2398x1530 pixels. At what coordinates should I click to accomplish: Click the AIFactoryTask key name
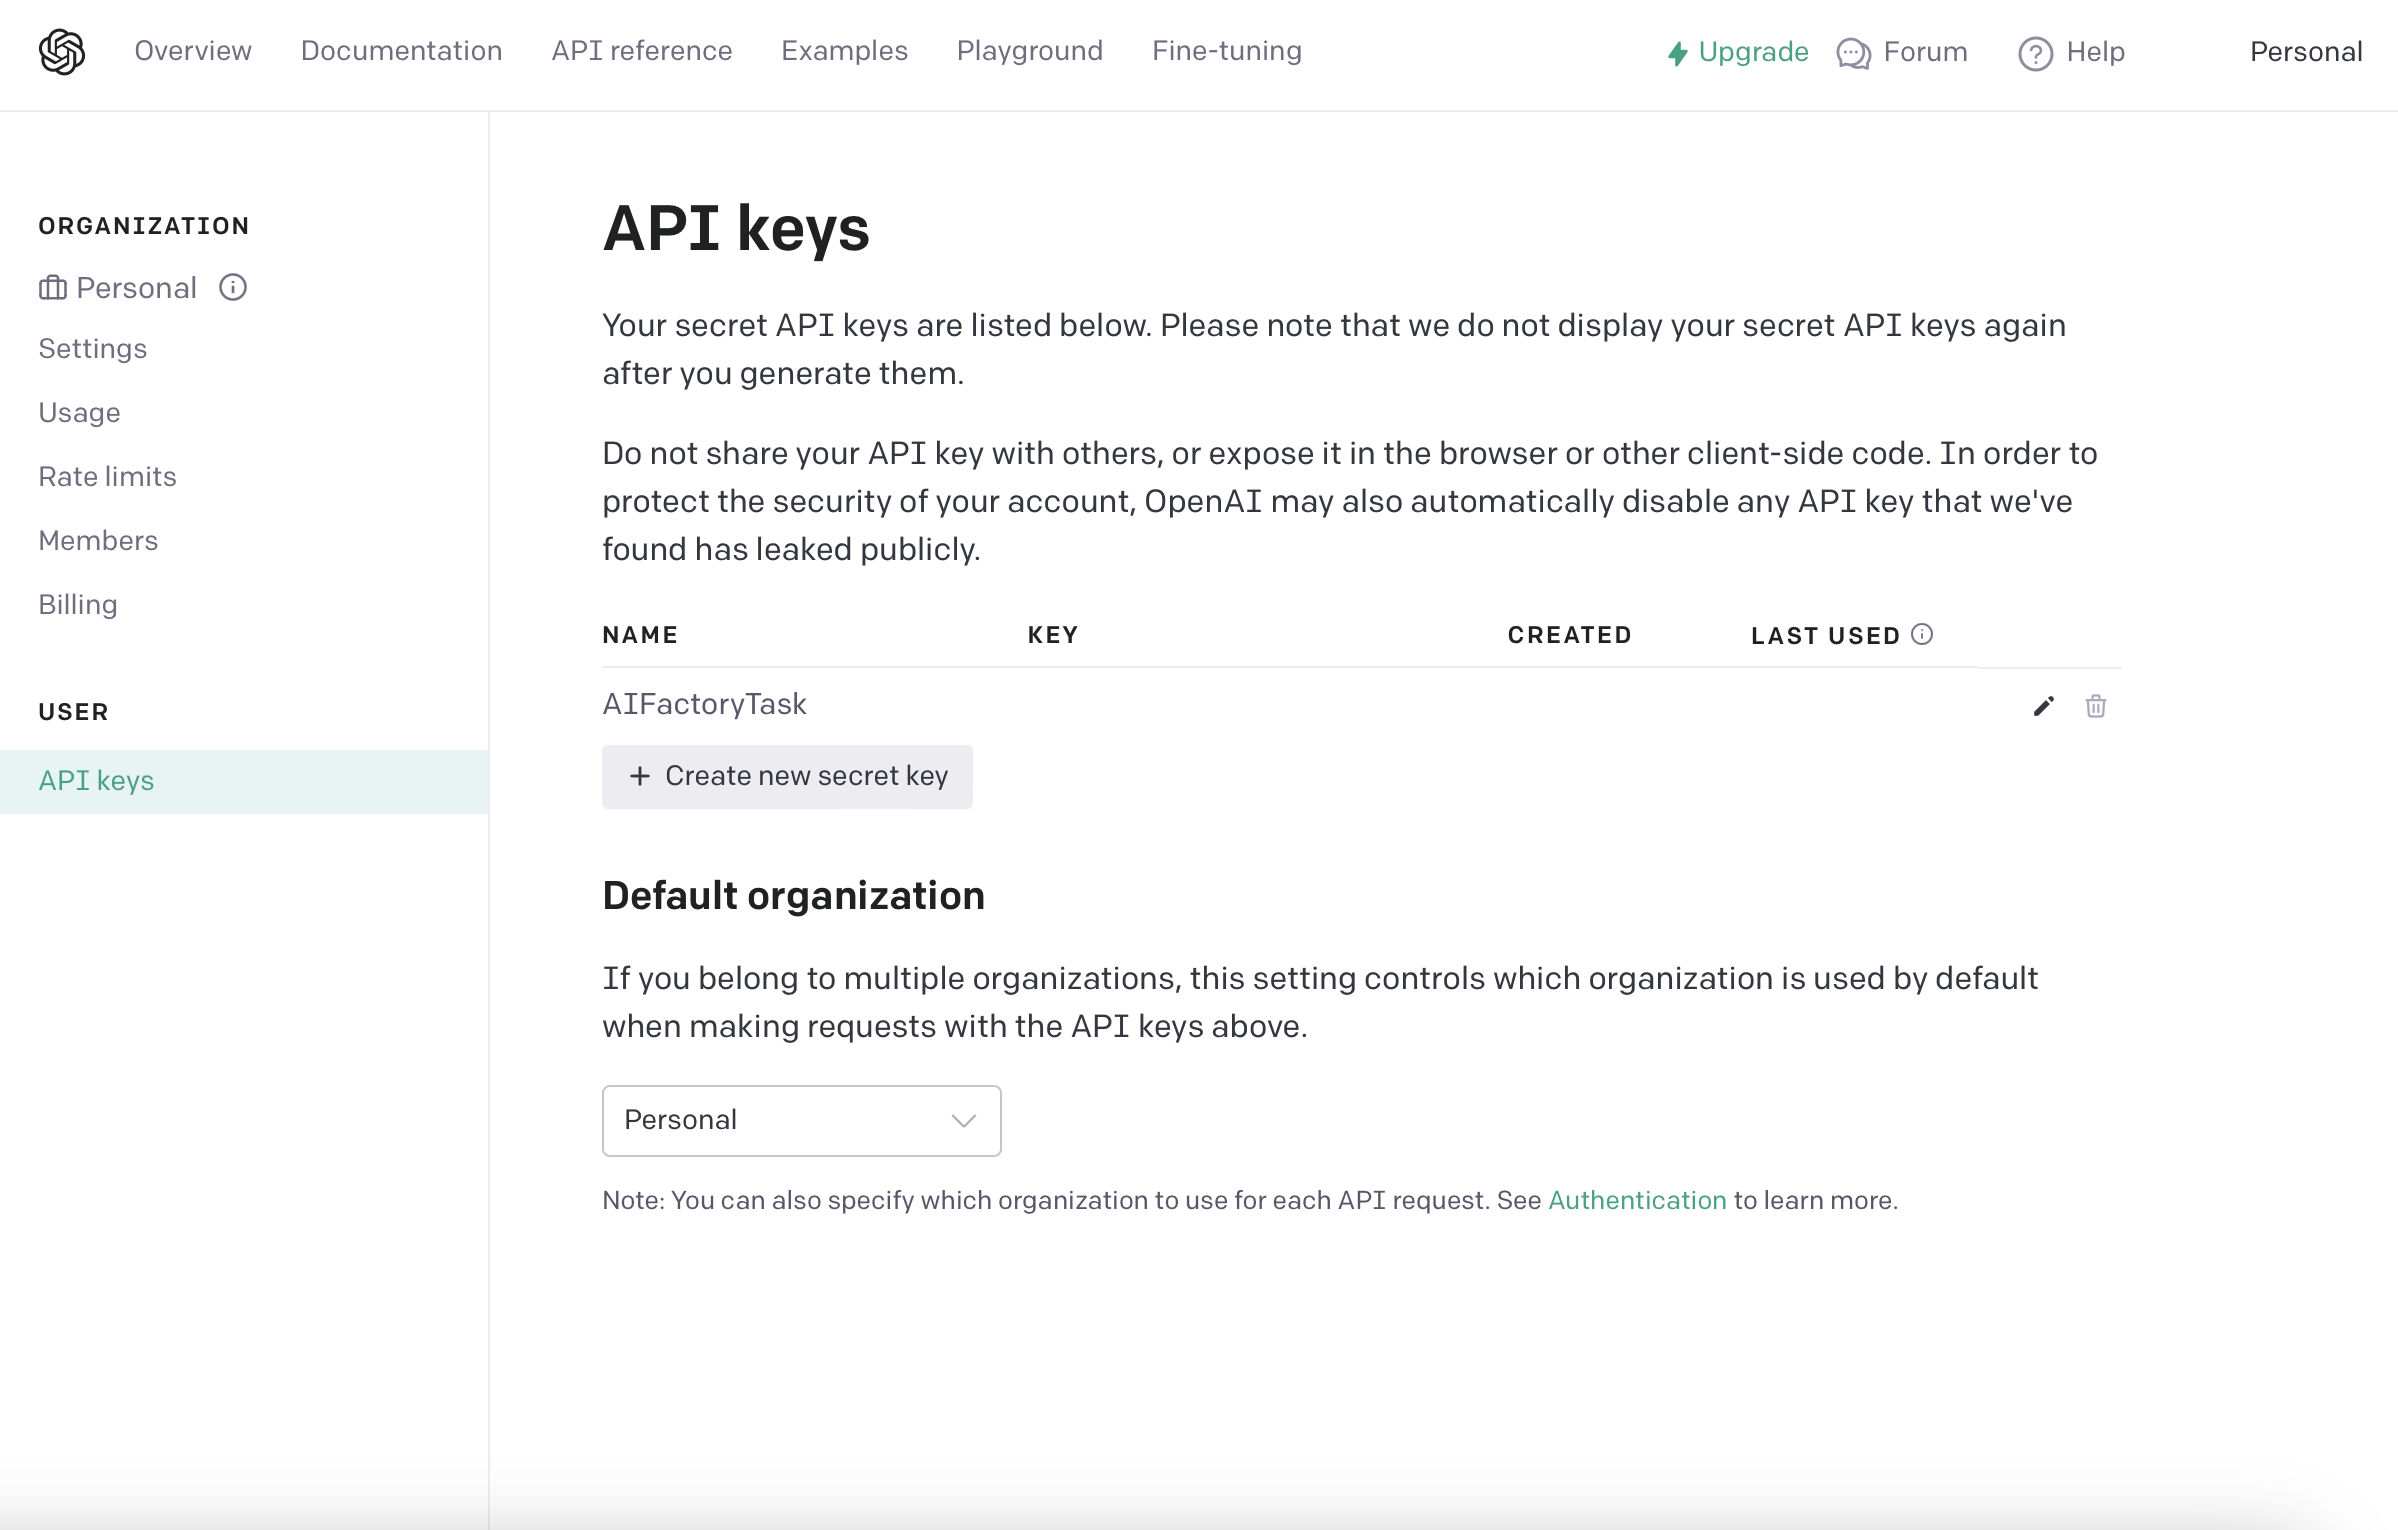pyautogui.click(x=704, y=704)
